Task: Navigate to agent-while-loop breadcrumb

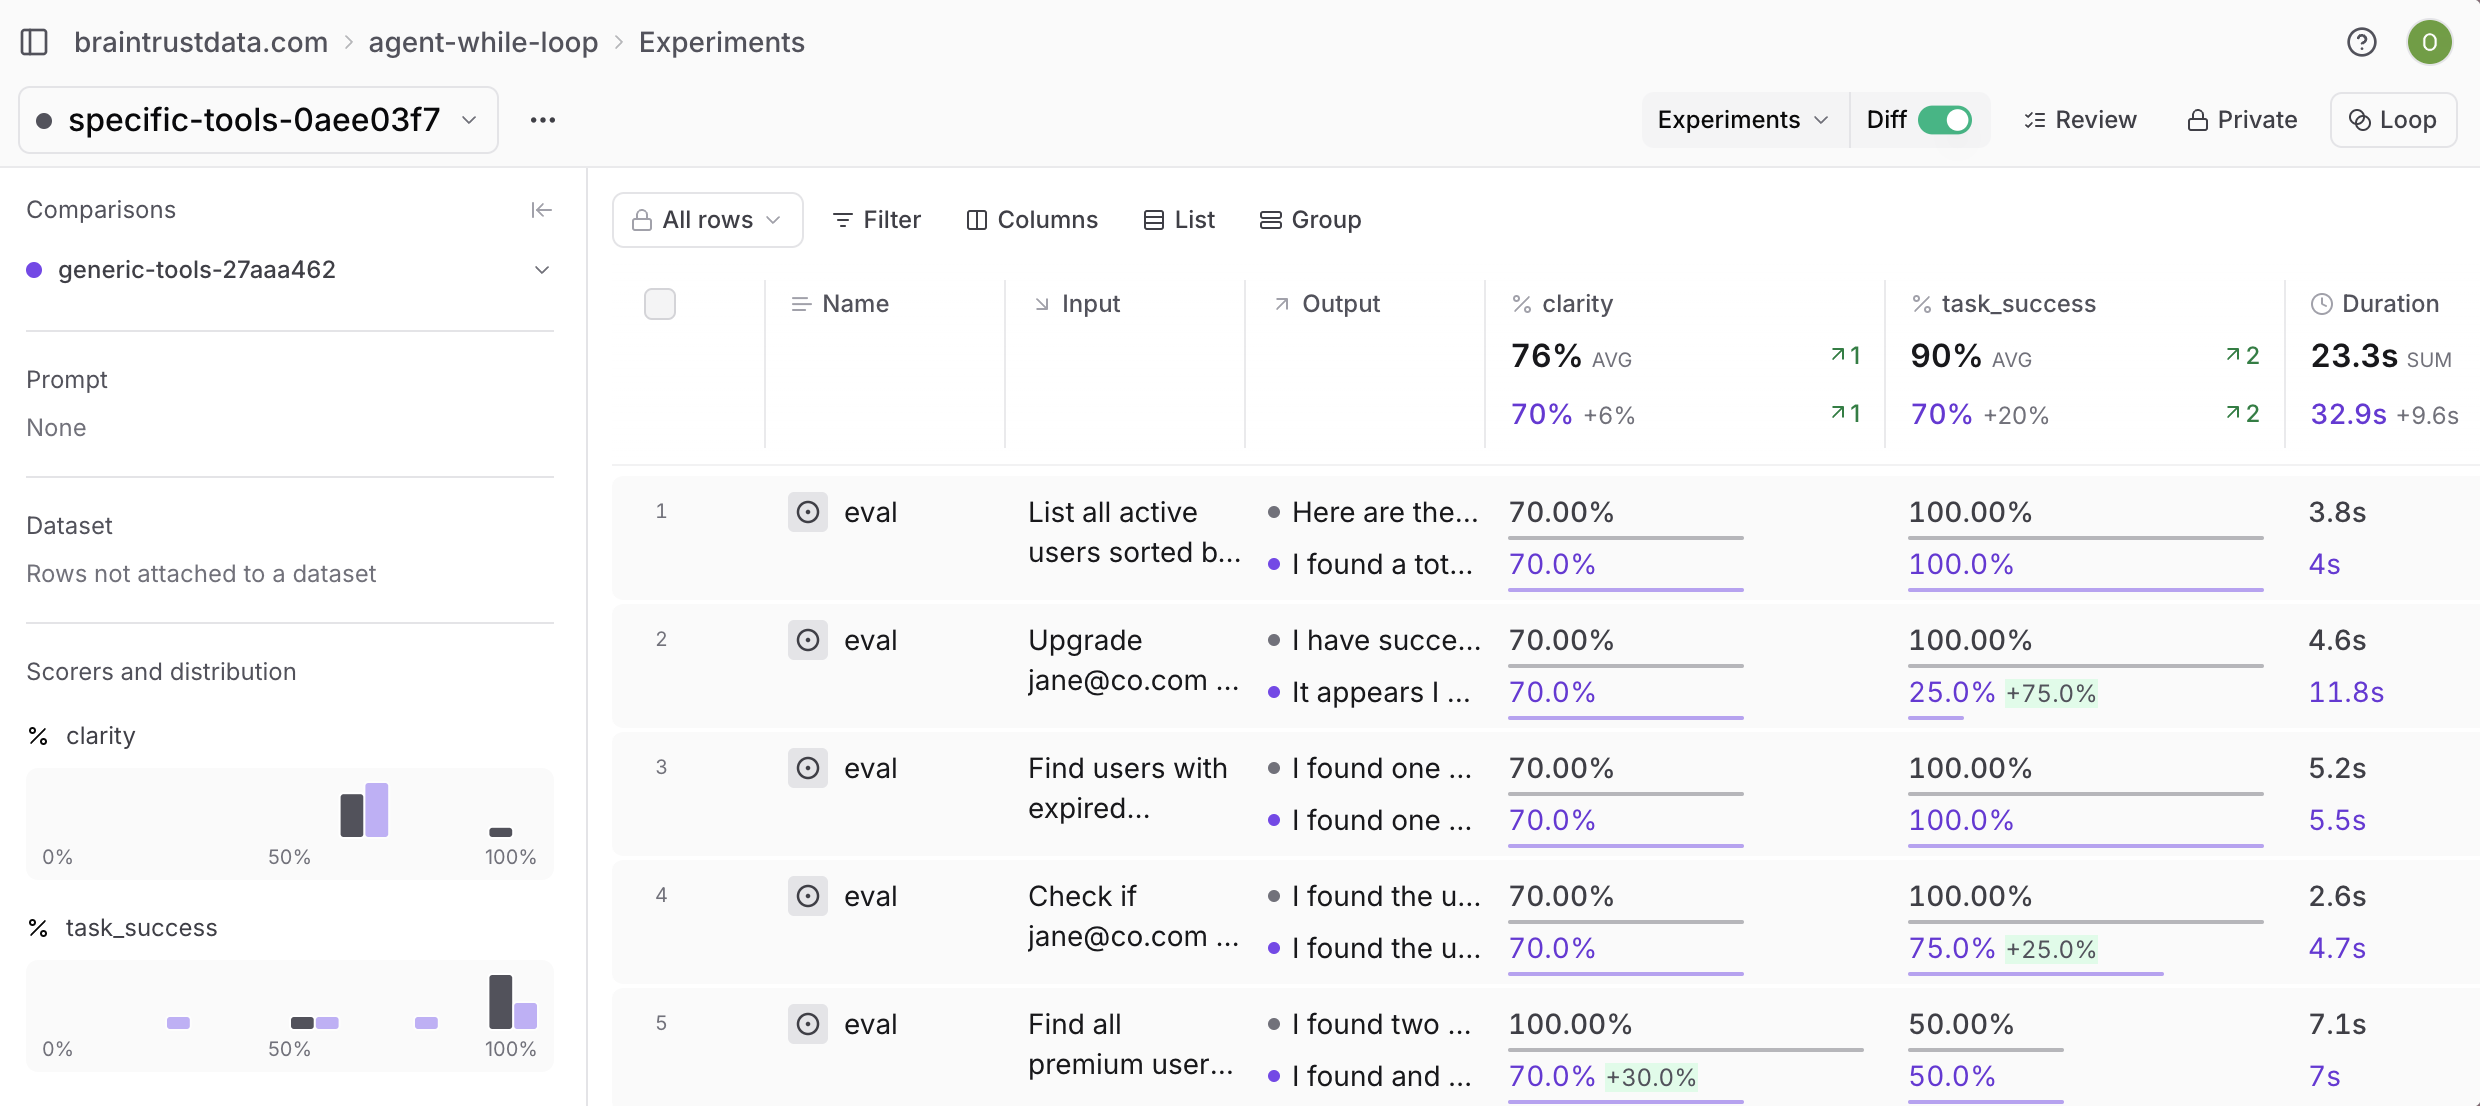Action: 483,42
